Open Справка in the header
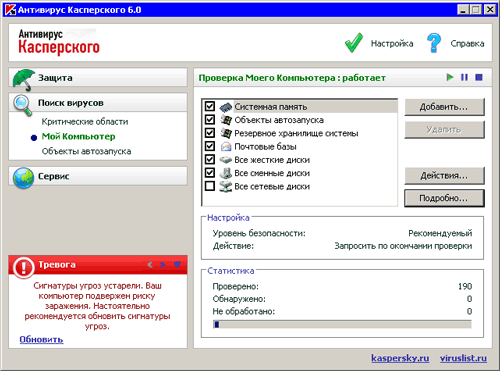This screenshot has height=371, width=500. pyautogui.click(x=467, y=43)
